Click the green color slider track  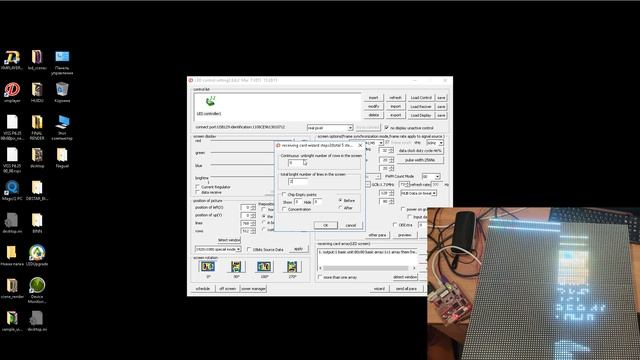pyautogui.click(x=242, y=153)
